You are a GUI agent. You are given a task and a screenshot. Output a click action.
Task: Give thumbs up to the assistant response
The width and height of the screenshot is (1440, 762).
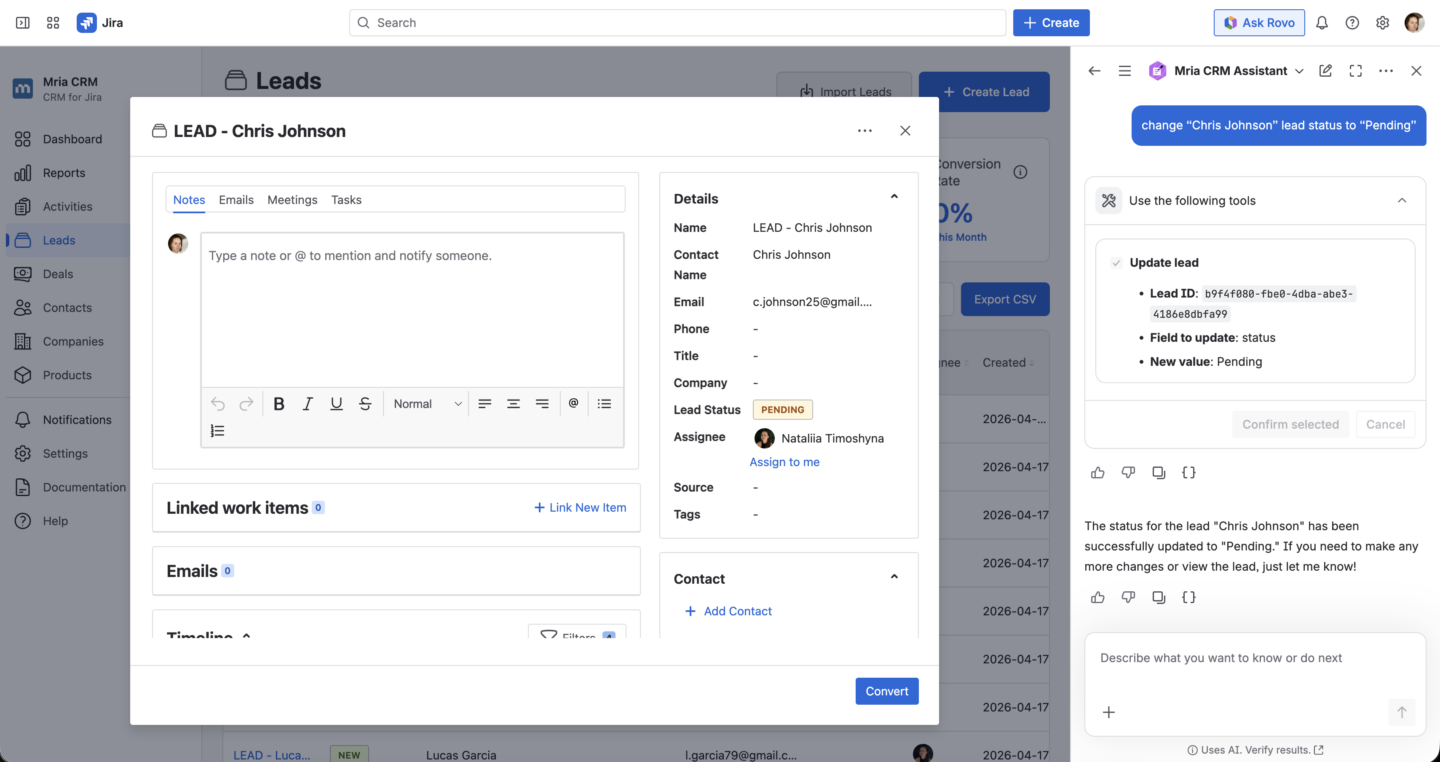[1097, 597]
